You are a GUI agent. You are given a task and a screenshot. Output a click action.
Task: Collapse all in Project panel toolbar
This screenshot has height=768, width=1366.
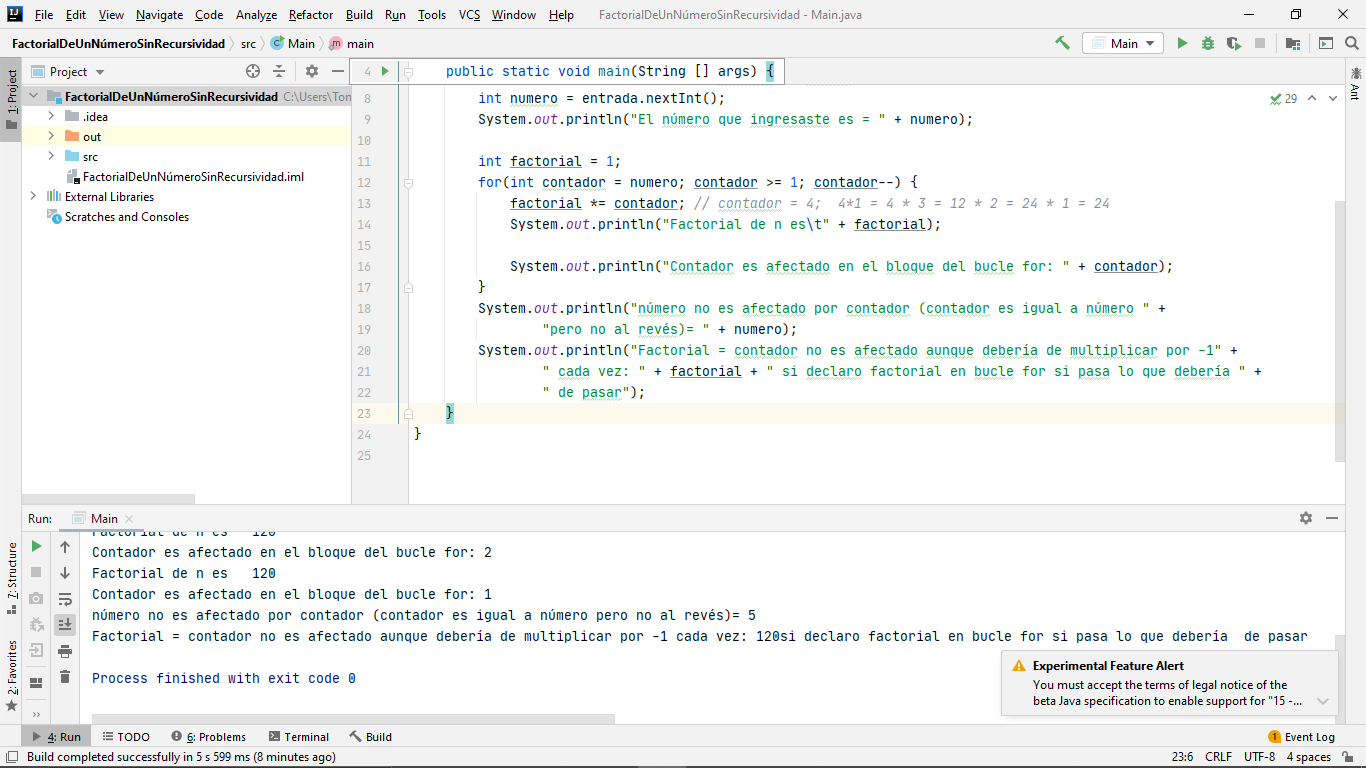pos(279,71)
